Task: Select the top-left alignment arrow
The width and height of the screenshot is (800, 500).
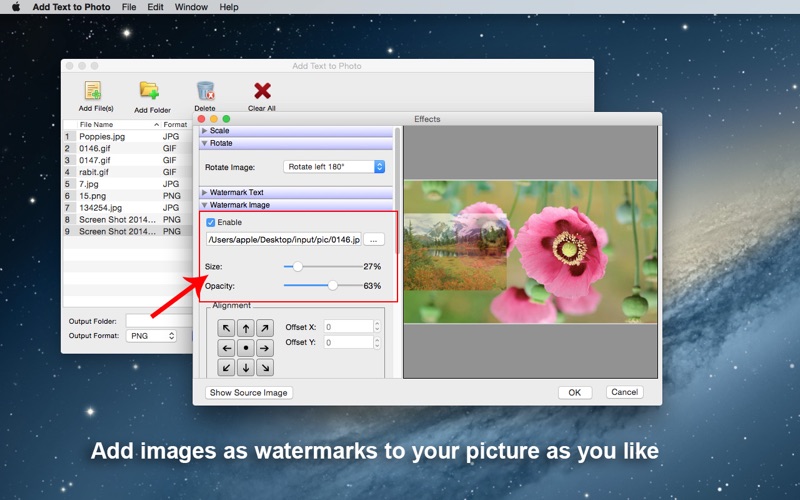Action: coord(226,329)
